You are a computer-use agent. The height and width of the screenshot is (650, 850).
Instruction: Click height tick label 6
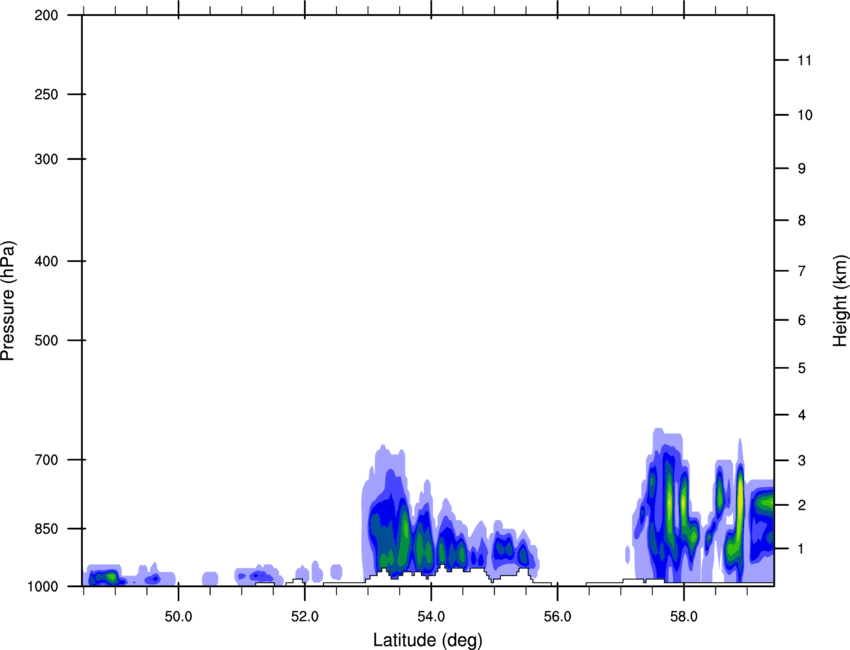(802, 320)
